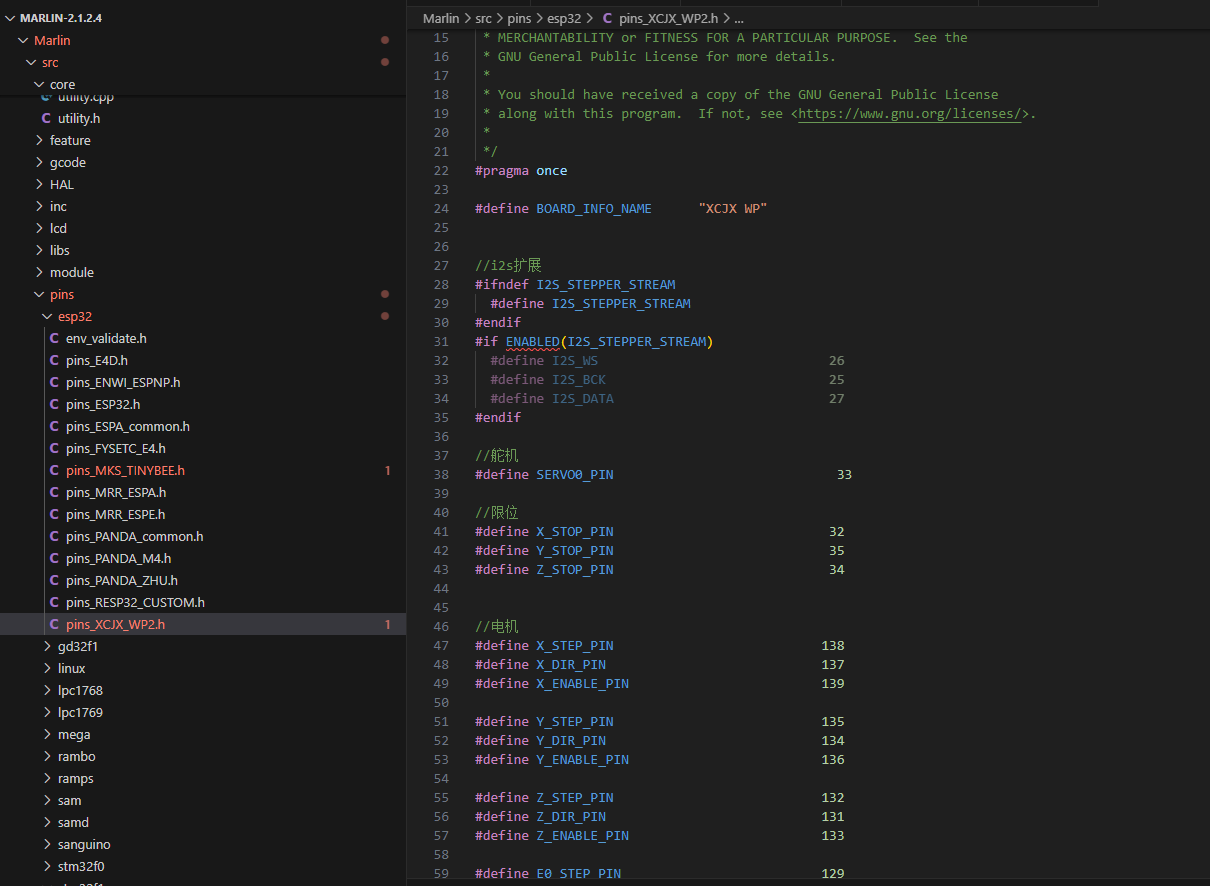Expand the sam folder
Viewport: 1210px width, 886px height.
coord(48,800)
